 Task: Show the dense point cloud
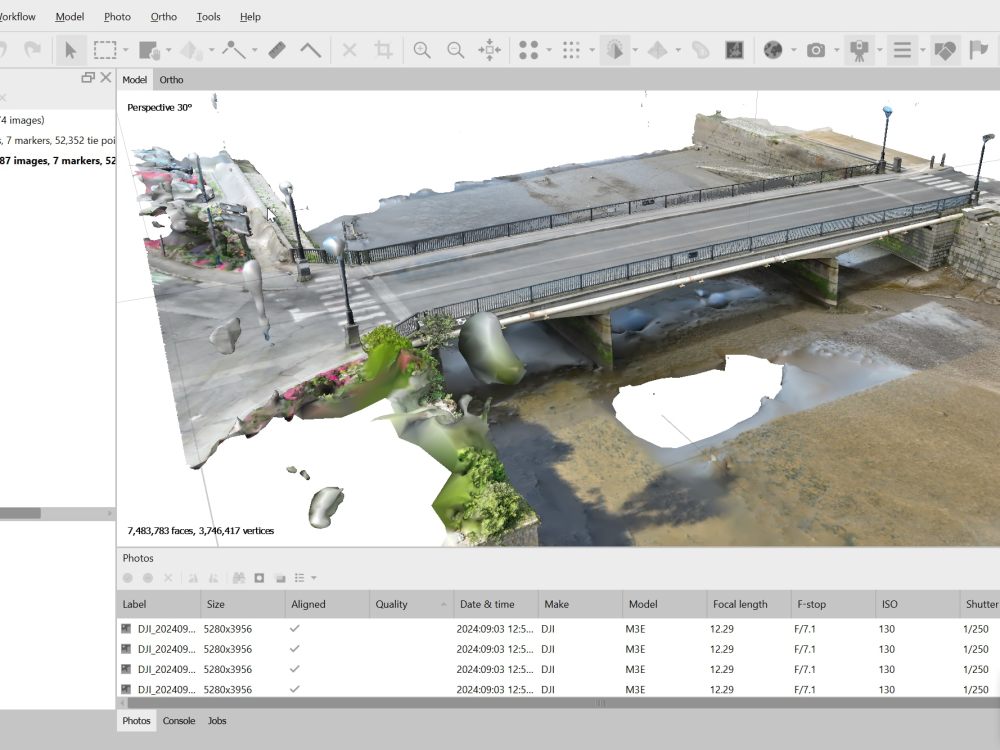click(x=571, y=50)
